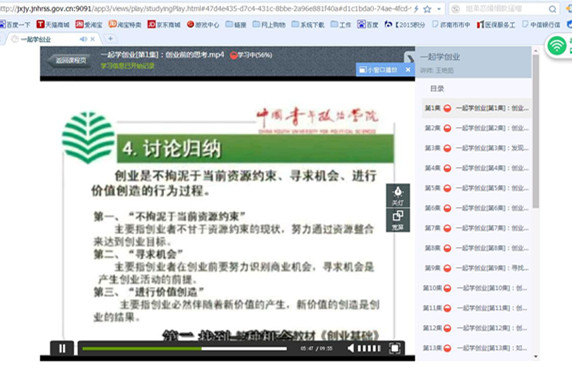Mute audio using the speaker icon

pos(351,349)
